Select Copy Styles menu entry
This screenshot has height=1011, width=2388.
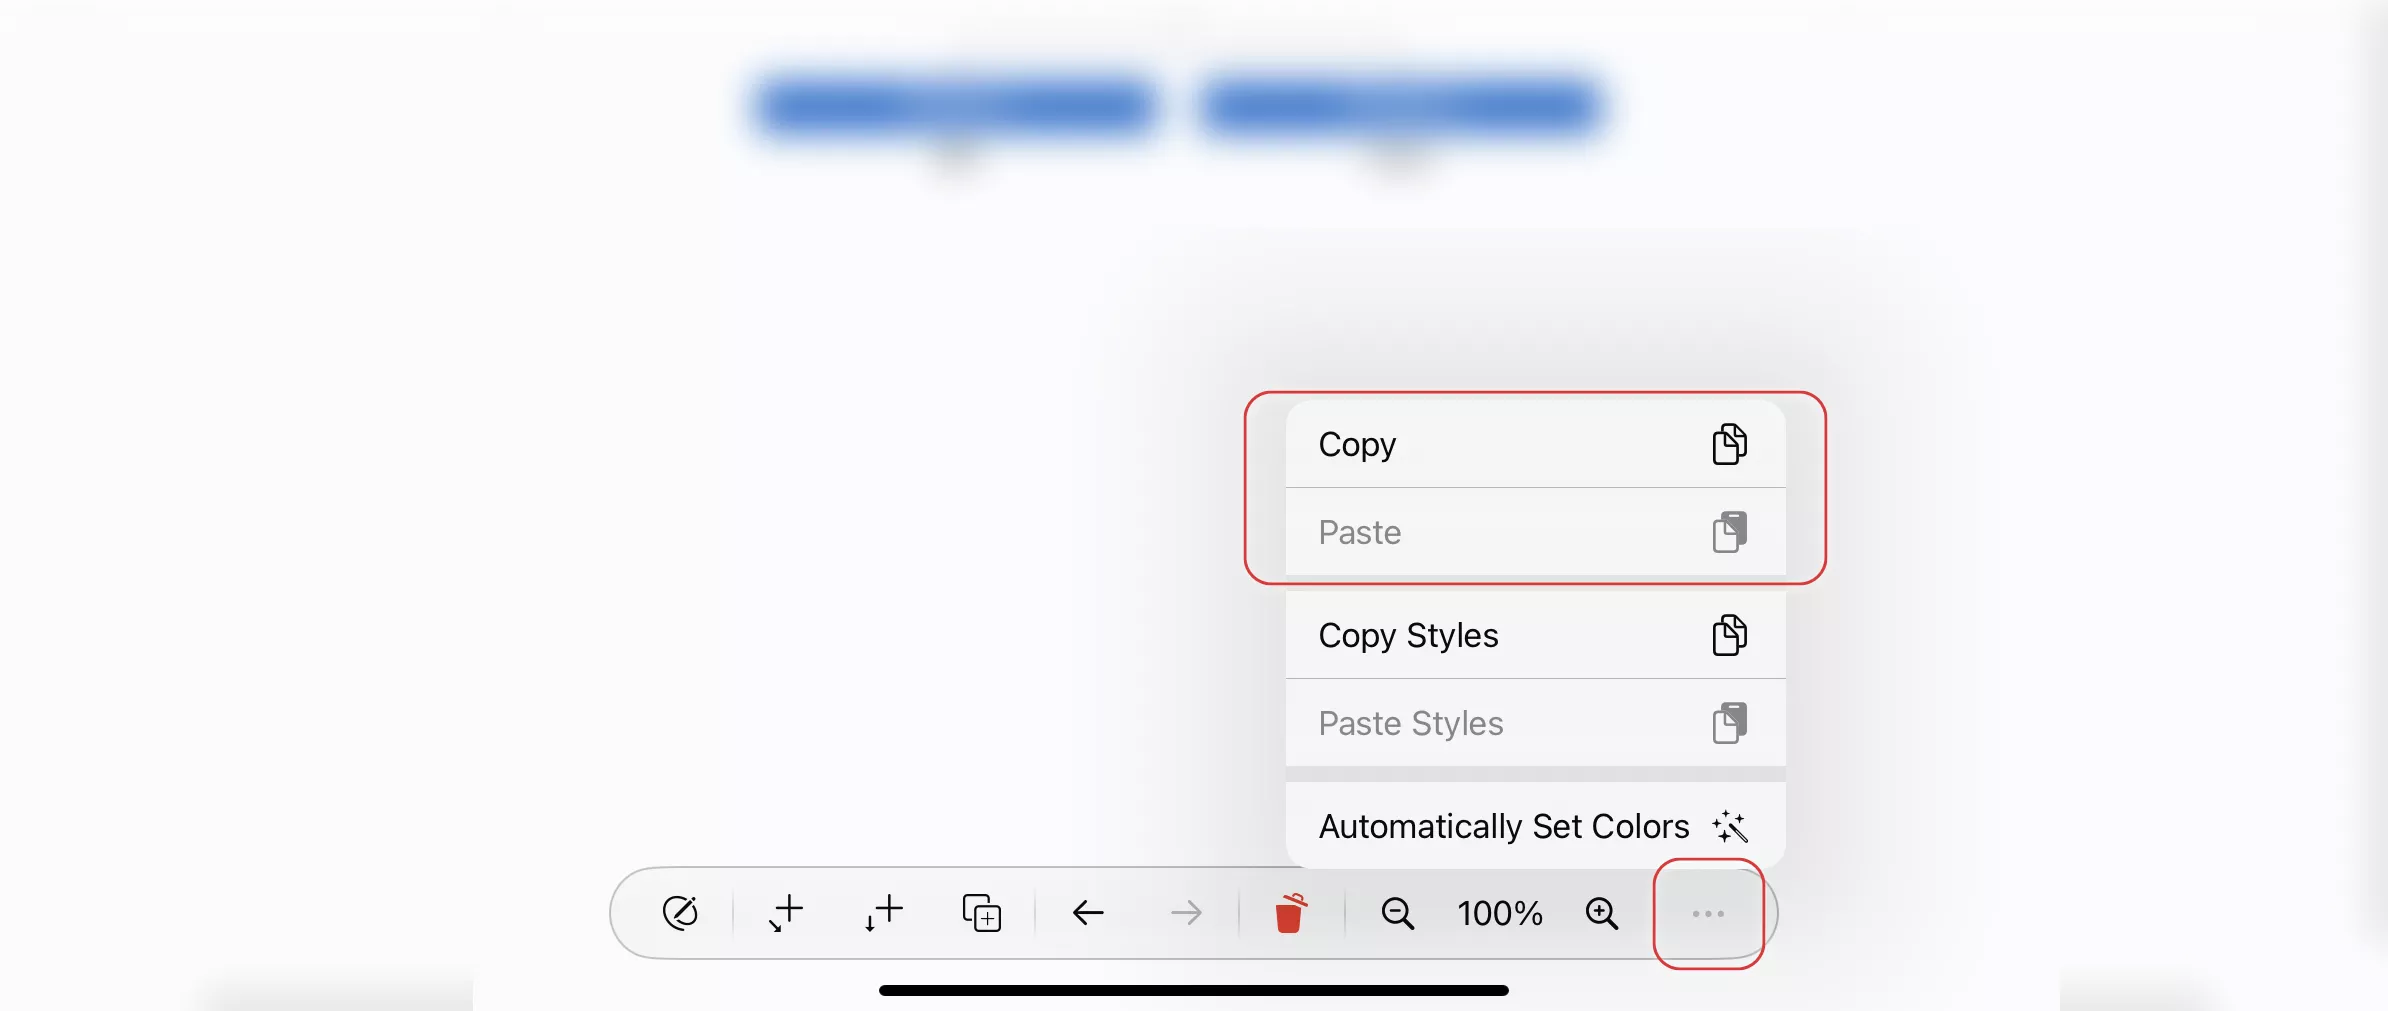(1535, 635)
